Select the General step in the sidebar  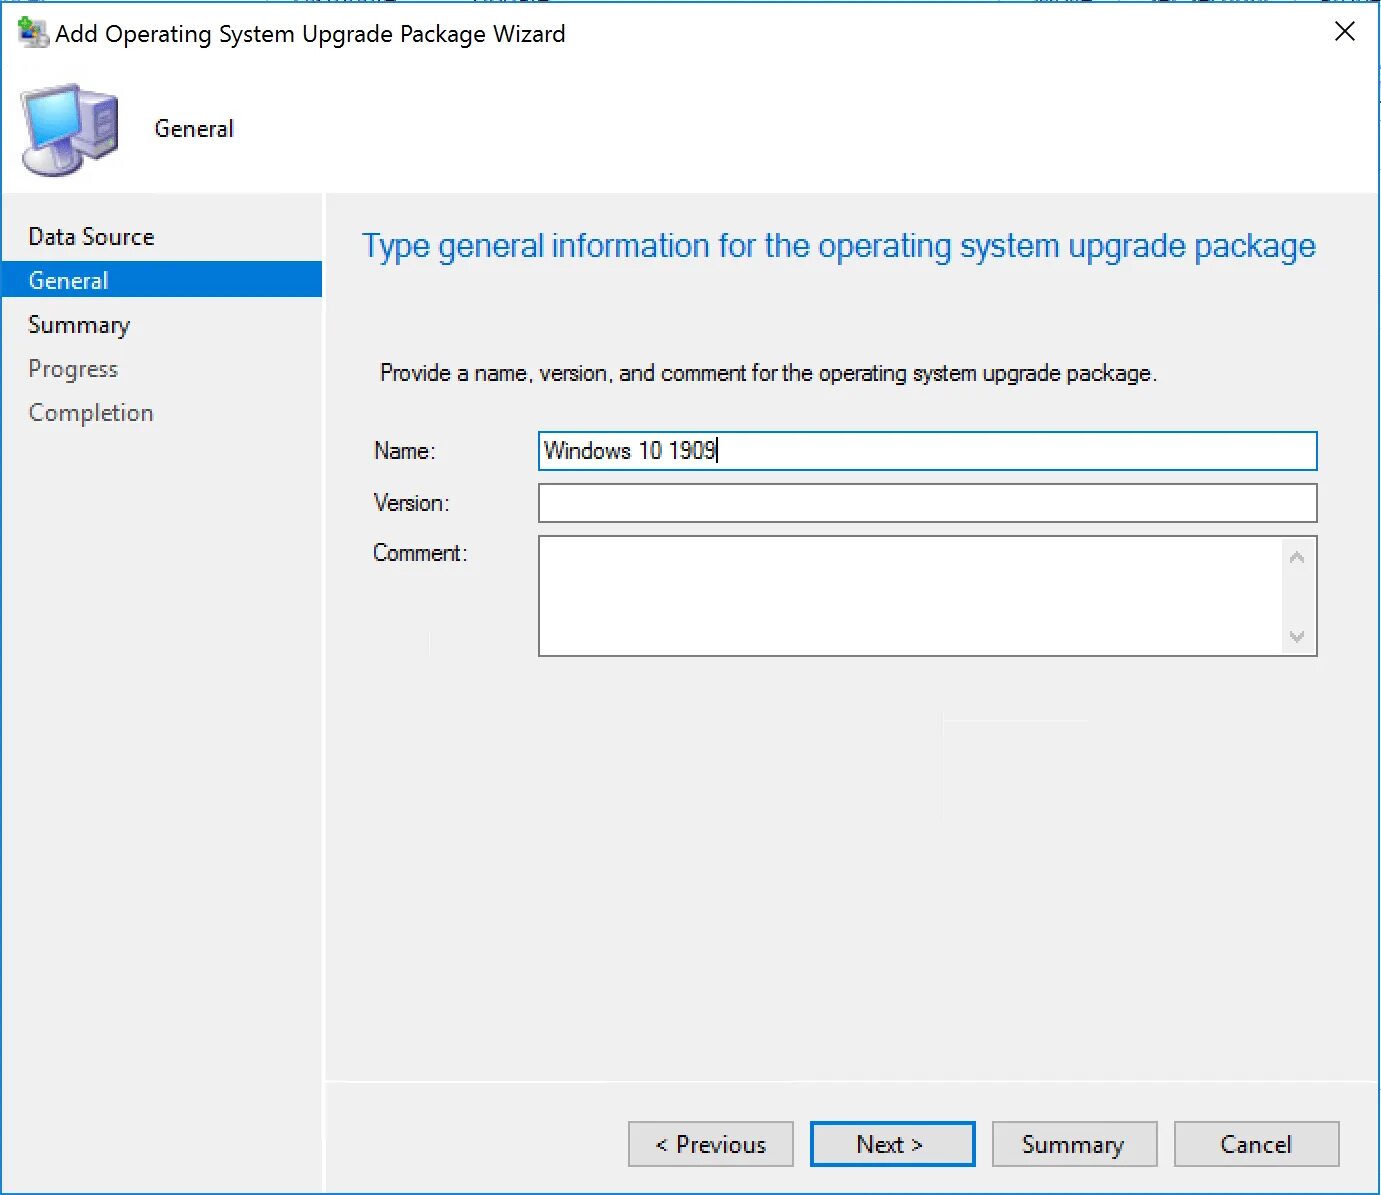[68, 281]
